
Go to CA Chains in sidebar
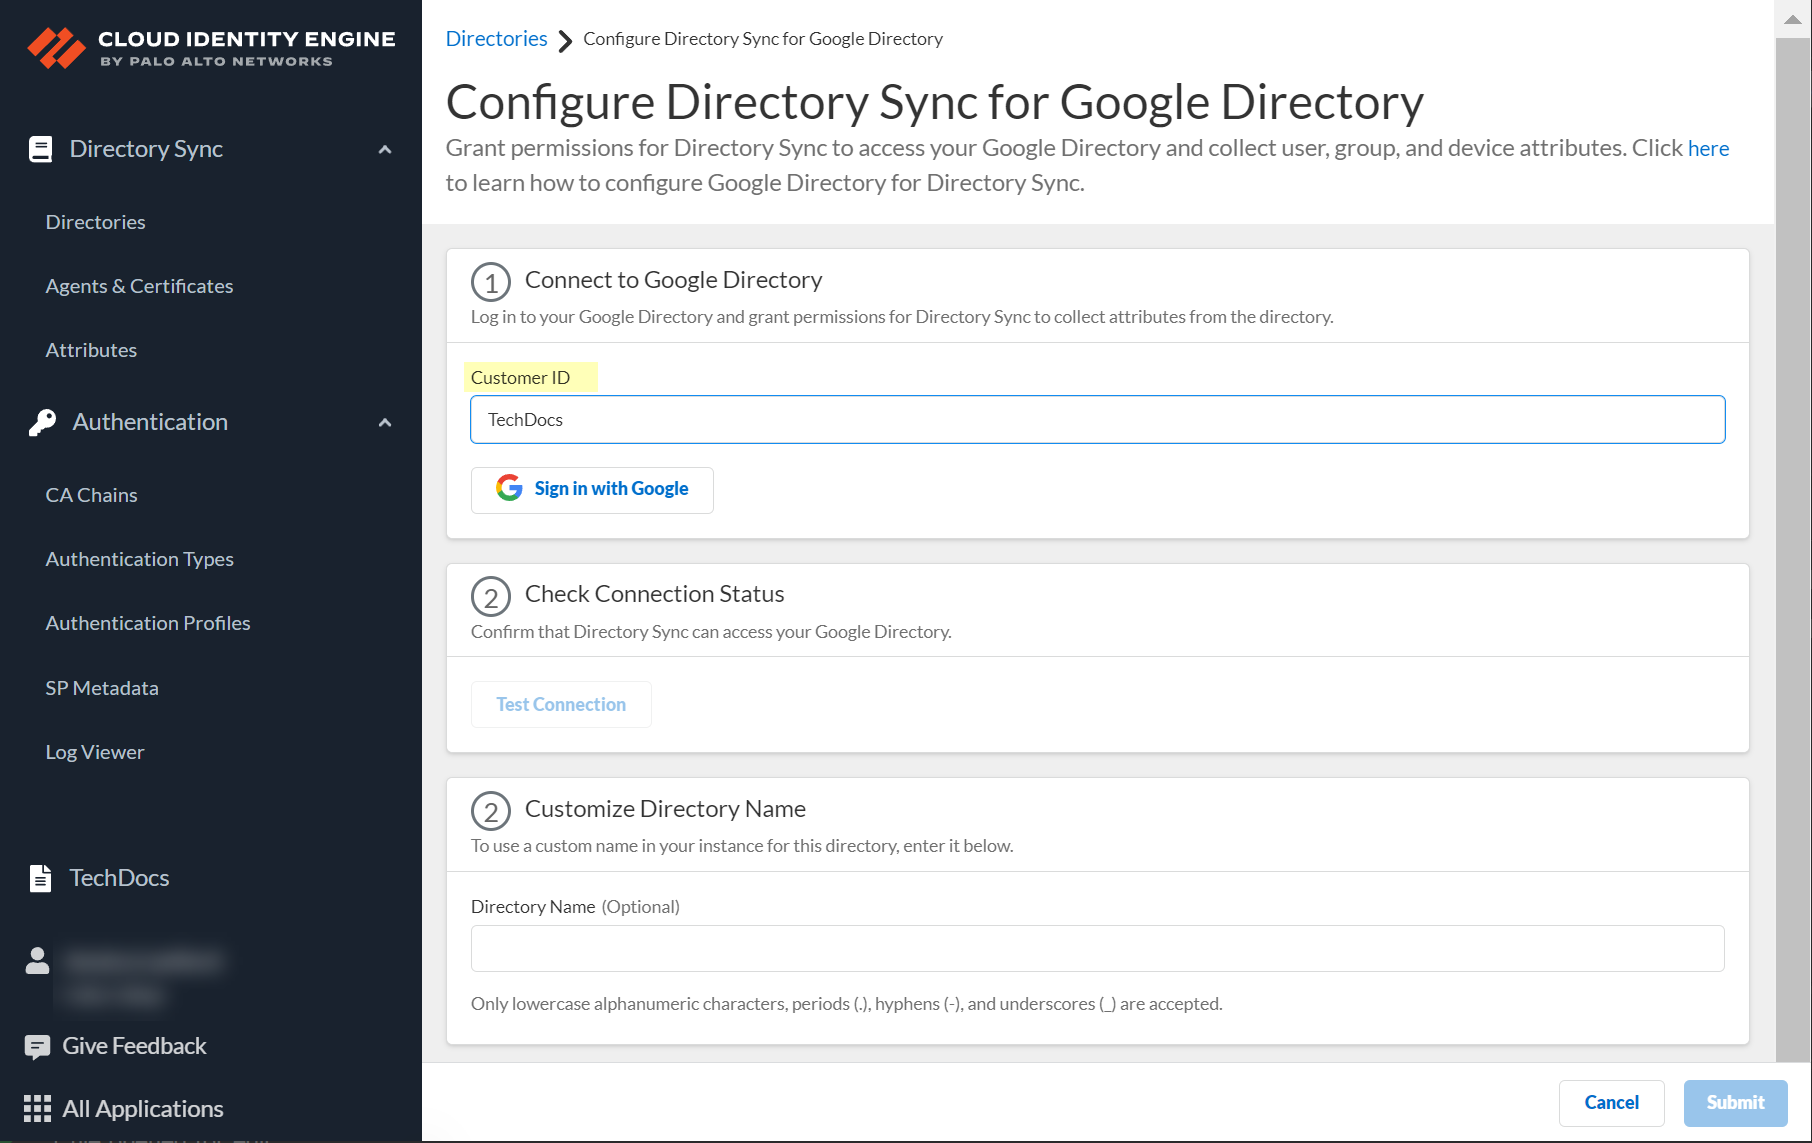pos(91,495)
